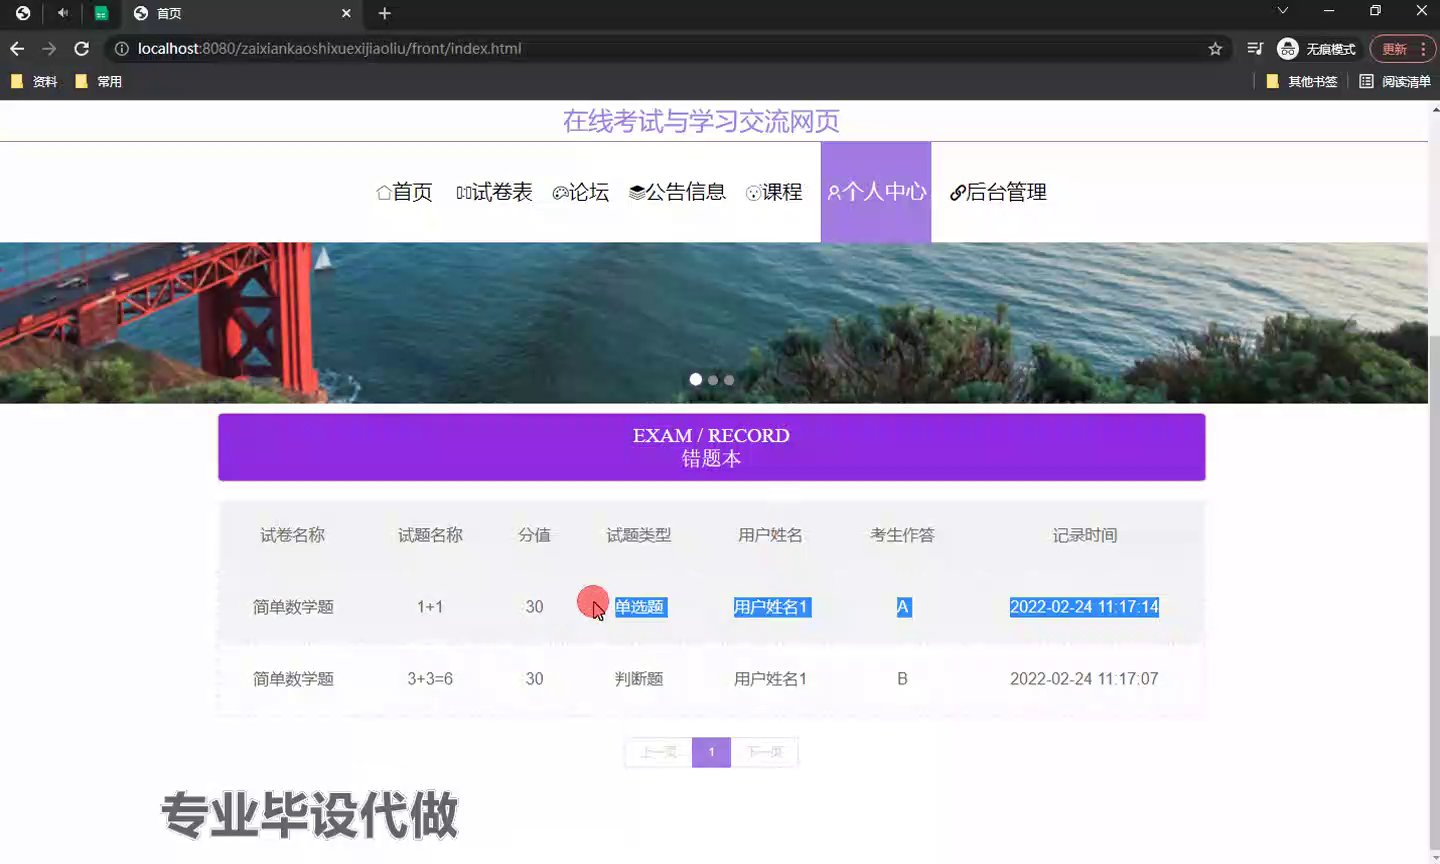The height and width of the screenshot is (864, 1440).
Task: Navigate to 首页 in the menu
Action: point(404,192)
